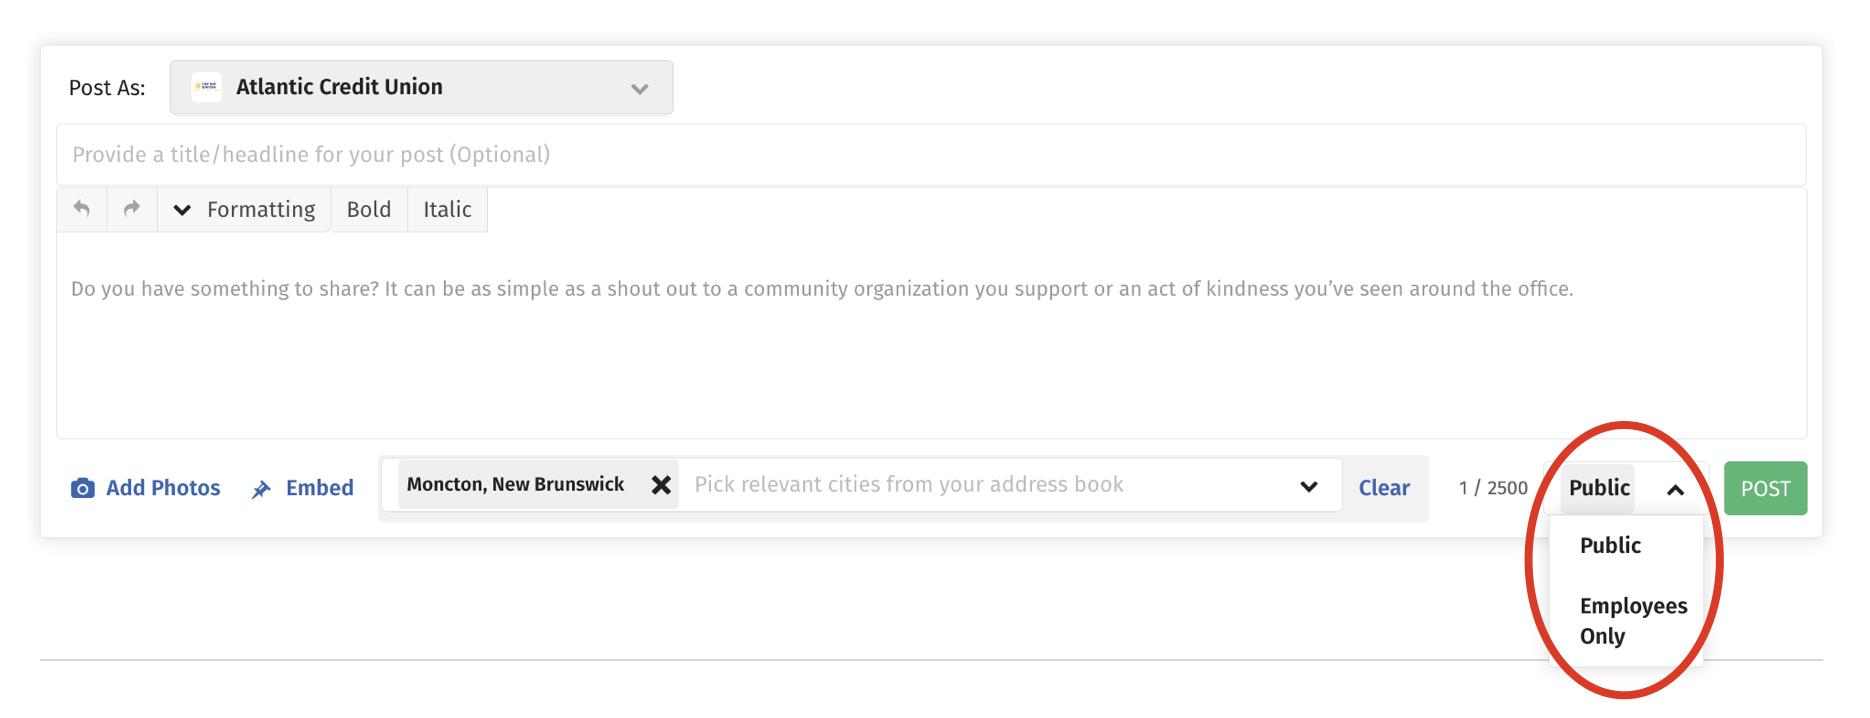Screen dimensions: 1870x718
Task: Submit with the green POST button
Action: point(1765,488)
